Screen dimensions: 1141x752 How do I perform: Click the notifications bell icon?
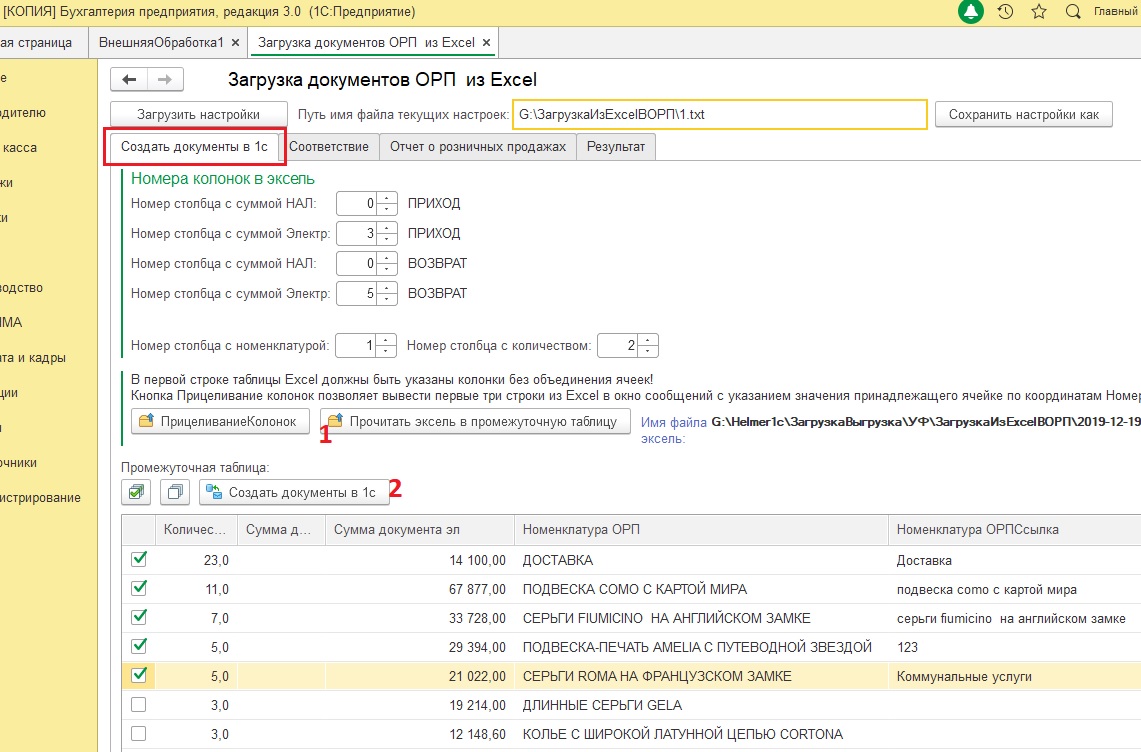coord(970,12)
